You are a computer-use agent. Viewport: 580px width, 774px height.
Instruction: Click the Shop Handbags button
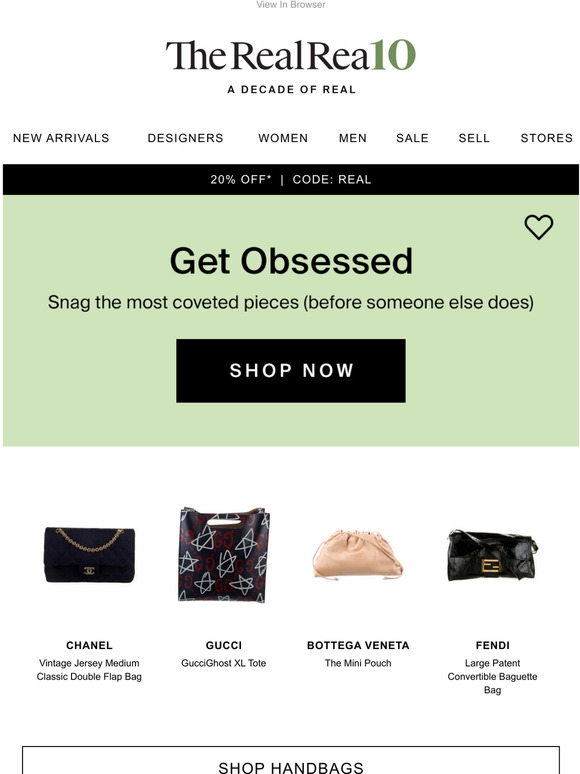(x=291, y=761)
